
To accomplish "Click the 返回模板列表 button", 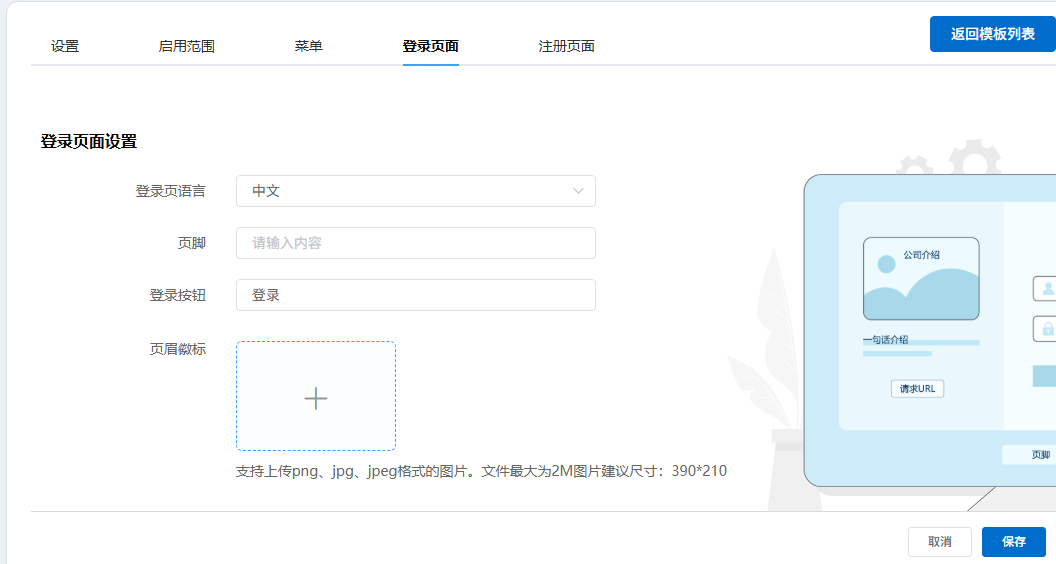I will pos(992,34).
